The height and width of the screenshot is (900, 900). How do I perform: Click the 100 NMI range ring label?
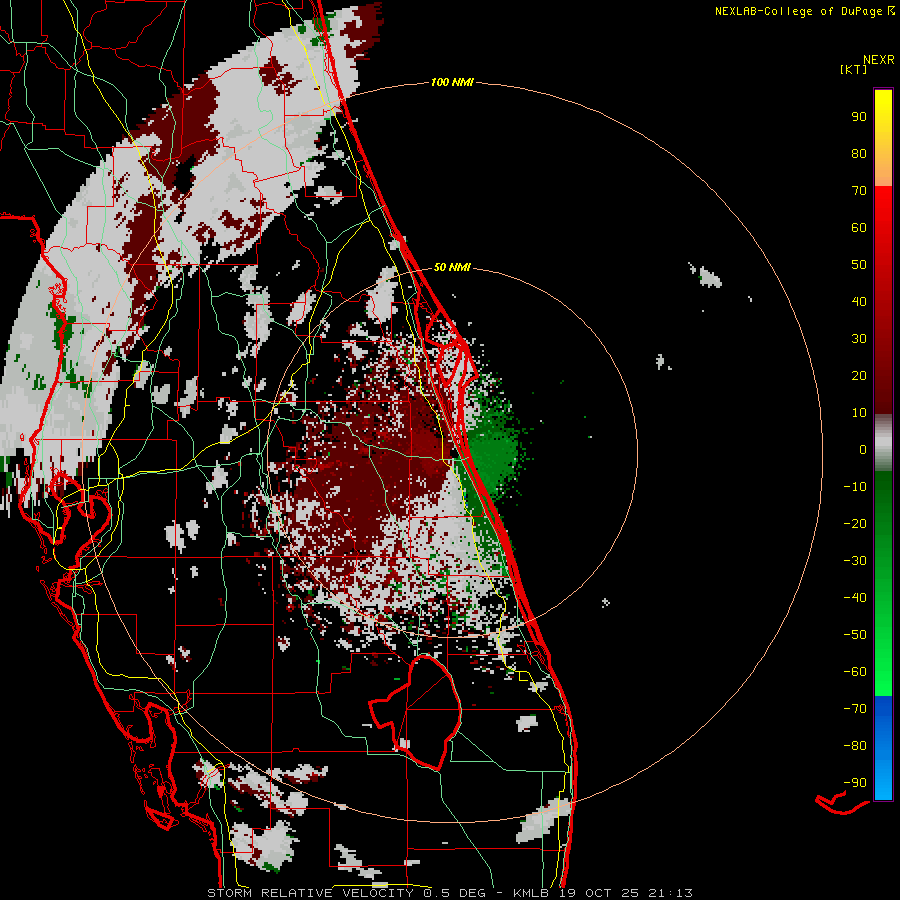click(452, 83)
